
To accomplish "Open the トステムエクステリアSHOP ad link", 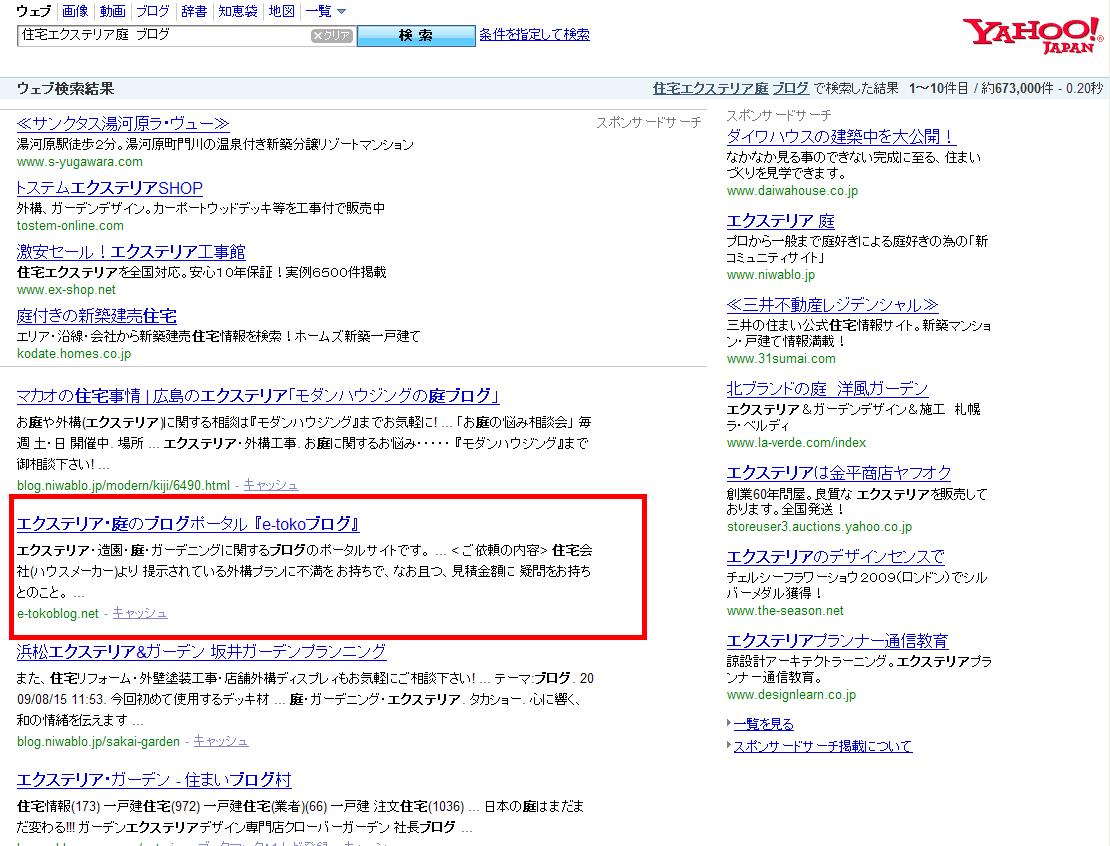I will click(x=110, y=188).
